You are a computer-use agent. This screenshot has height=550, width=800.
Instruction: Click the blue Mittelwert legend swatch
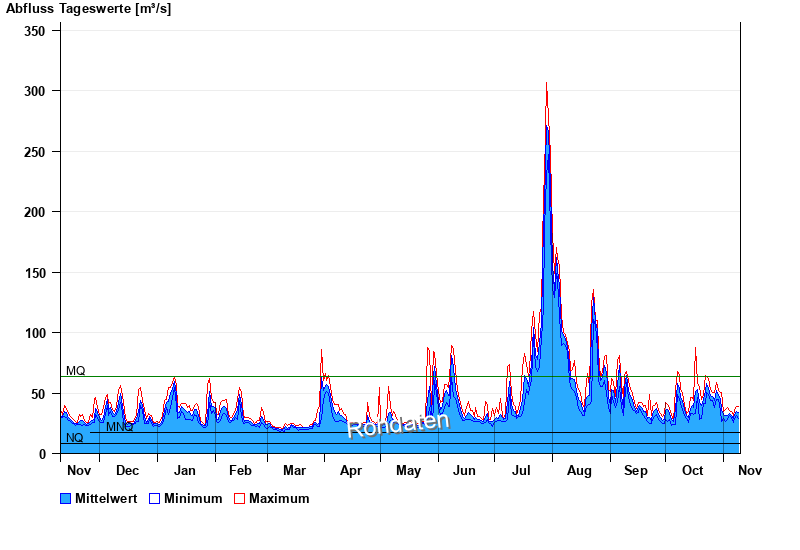tap(66, 498)
